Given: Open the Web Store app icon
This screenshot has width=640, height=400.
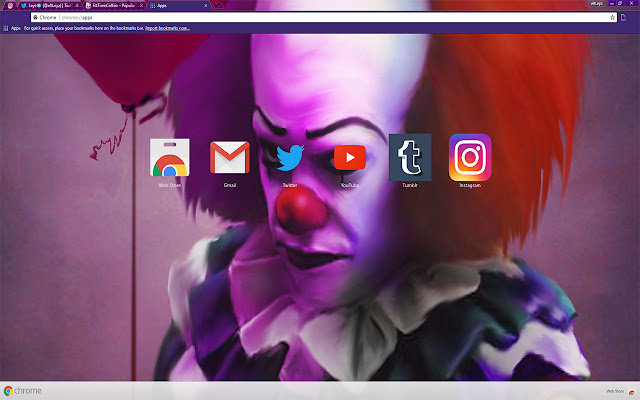Looking at the screenshot, I should (169, 158).
